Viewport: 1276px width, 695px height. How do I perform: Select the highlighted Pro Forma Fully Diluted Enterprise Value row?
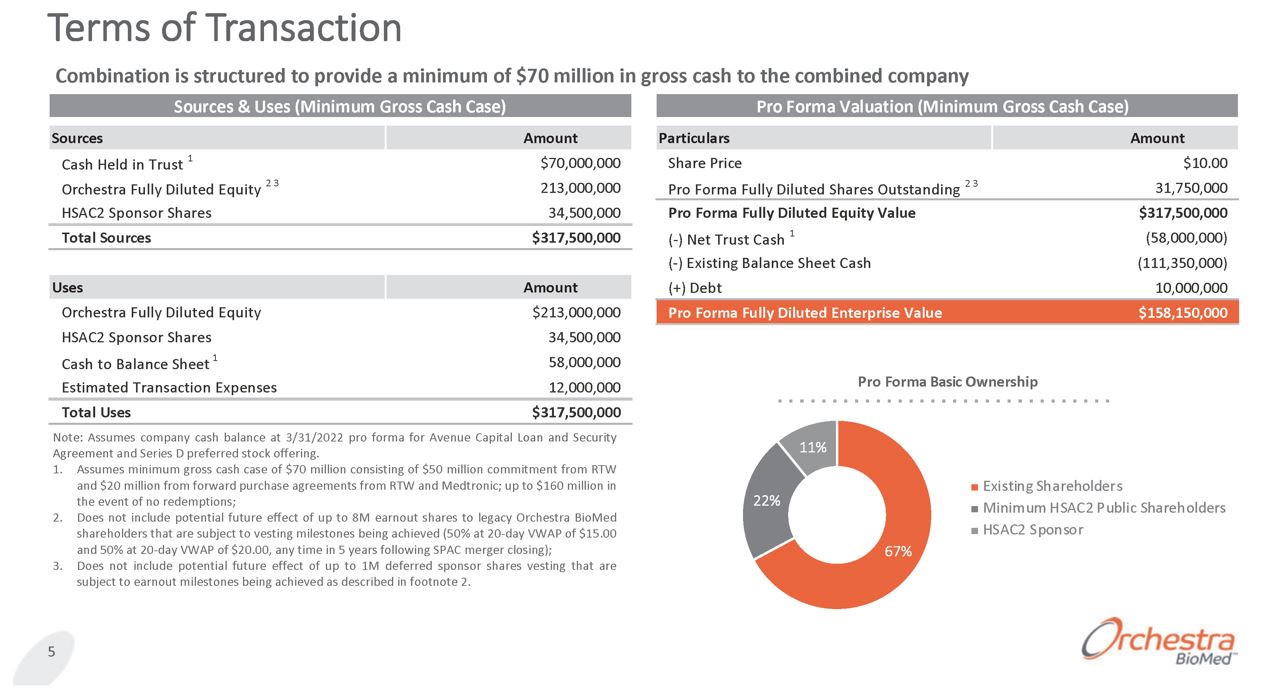[946, 312]
